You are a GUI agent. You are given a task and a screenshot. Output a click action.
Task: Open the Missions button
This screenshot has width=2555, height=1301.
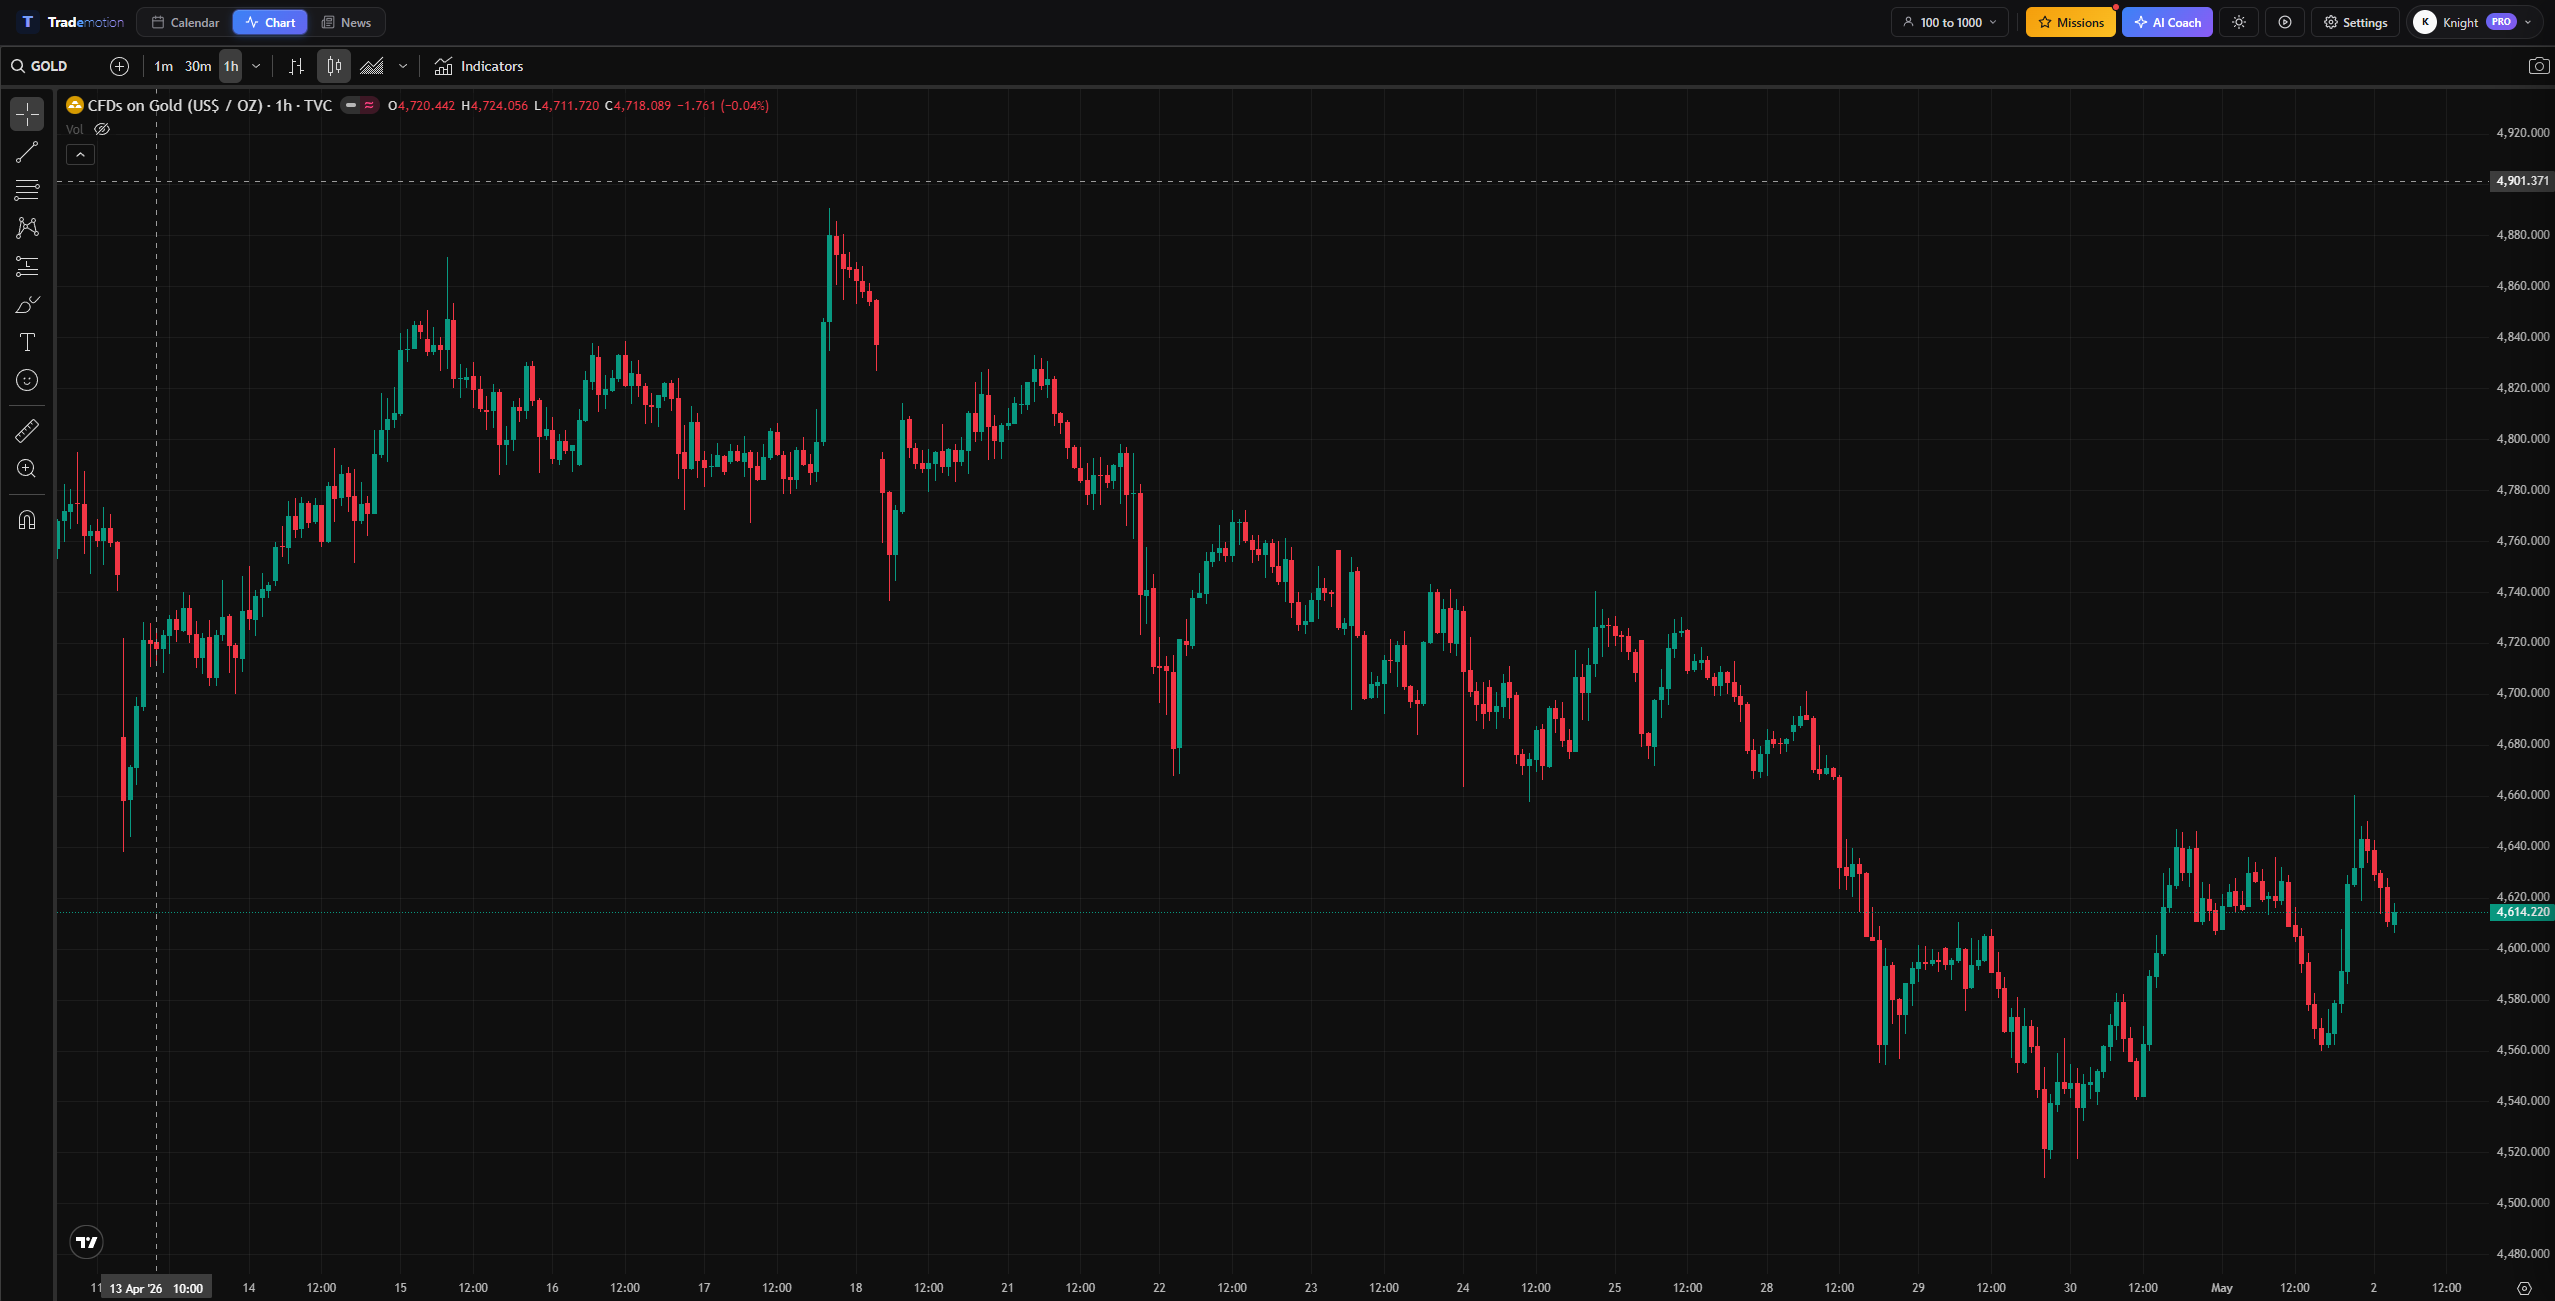[x=2070, y=22]
